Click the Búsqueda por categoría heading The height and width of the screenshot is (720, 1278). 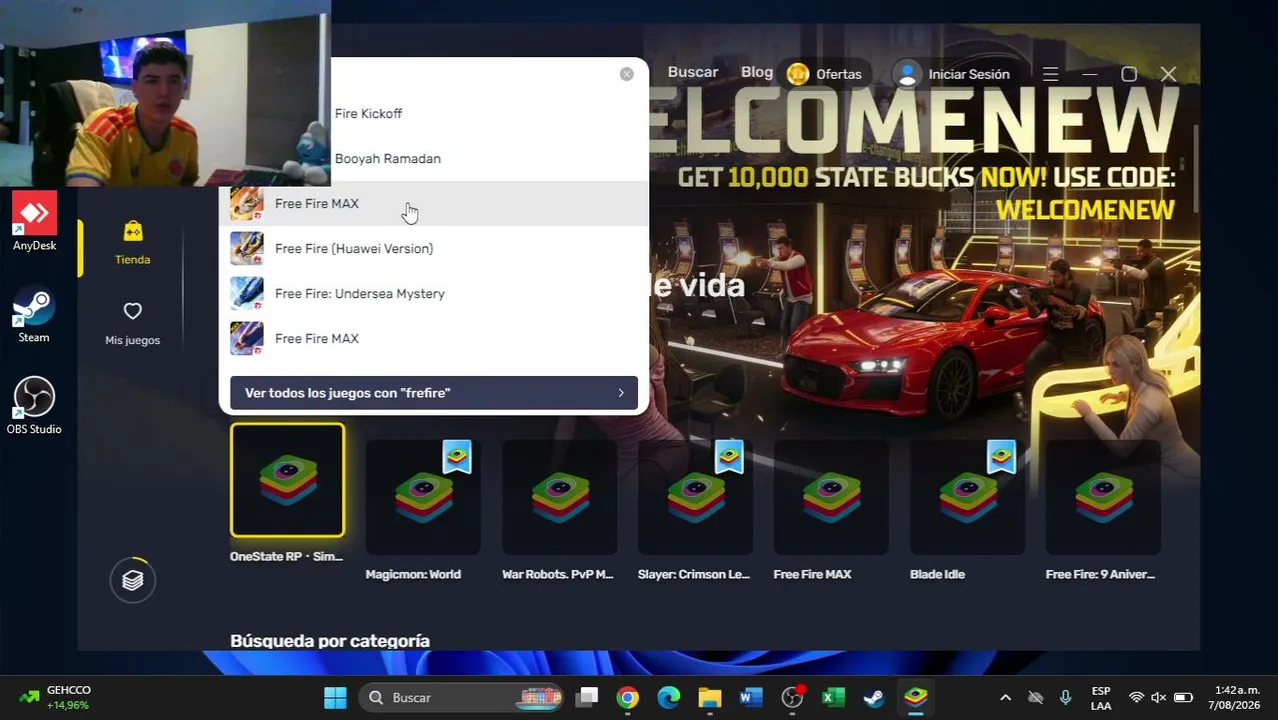[330, 641]
